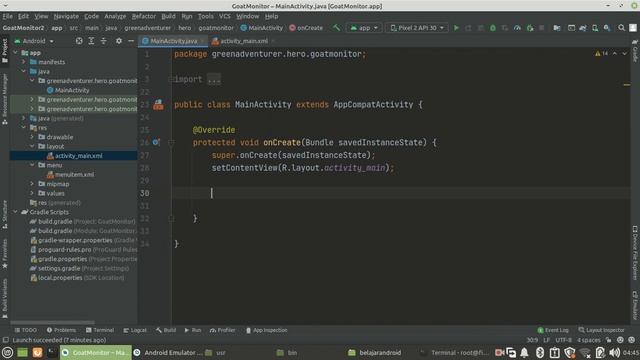Toggle tool window bars icon in status bar corner

[5, 340]
